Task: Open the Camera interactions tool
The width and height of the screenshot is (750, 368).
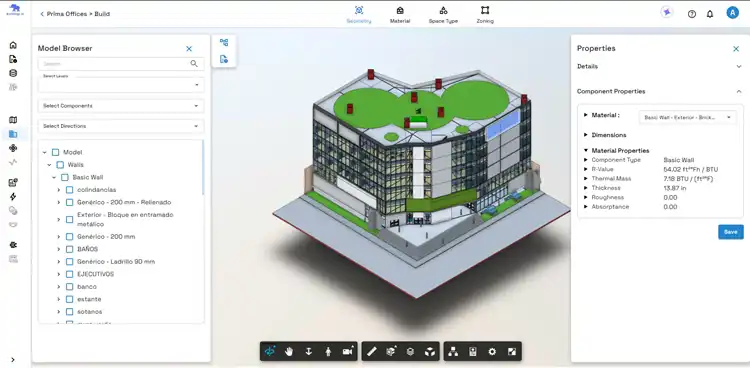Action: pyautogui.click(x=347, y=351)
